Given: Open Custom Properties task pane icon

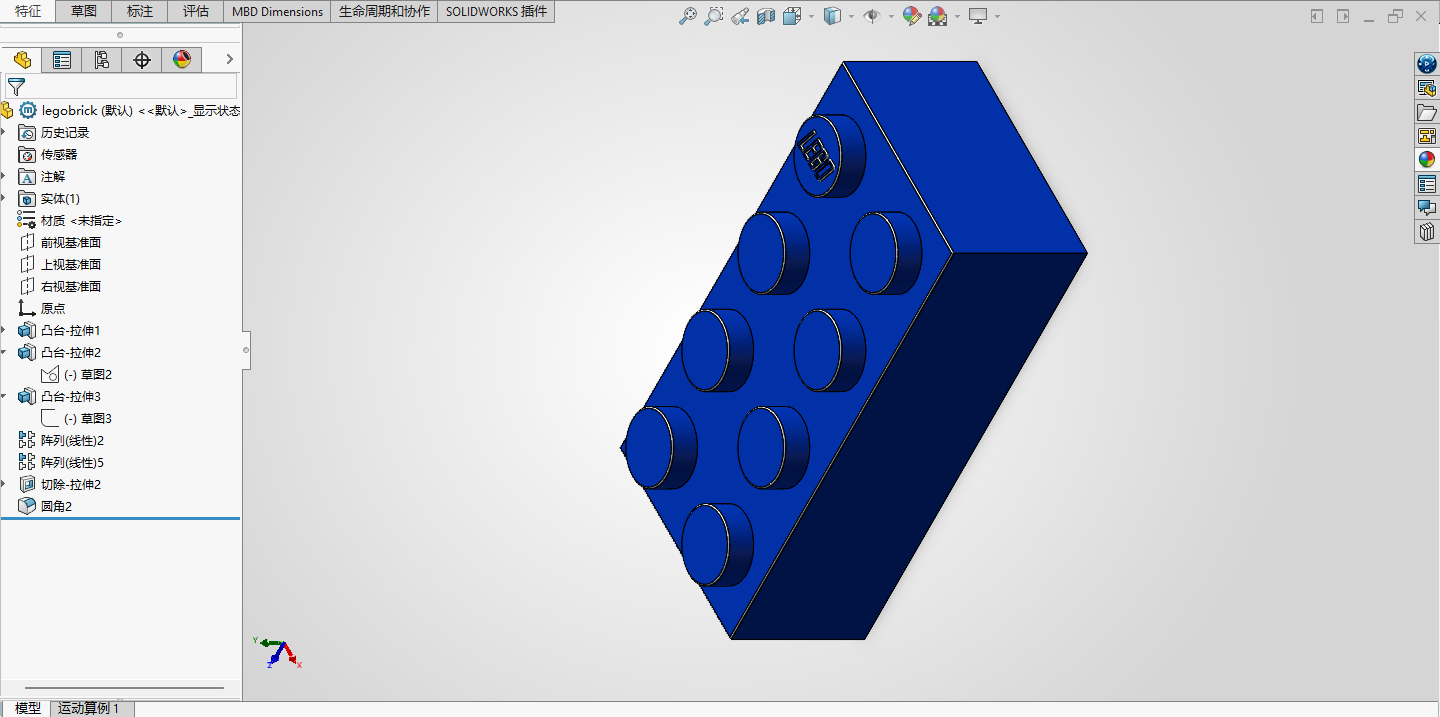Looking at the screenshot, I should tap(1427, 184).
